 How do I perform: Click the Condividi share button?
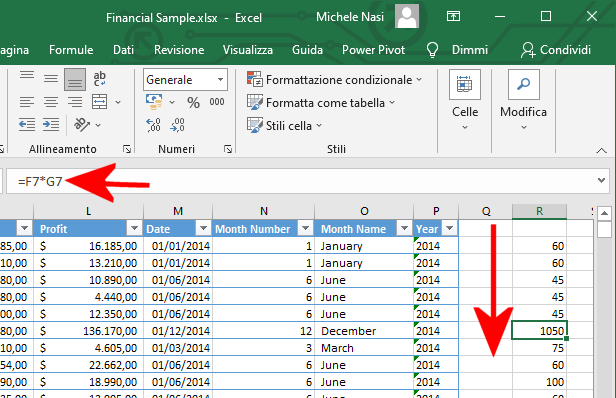click(556, 50)
